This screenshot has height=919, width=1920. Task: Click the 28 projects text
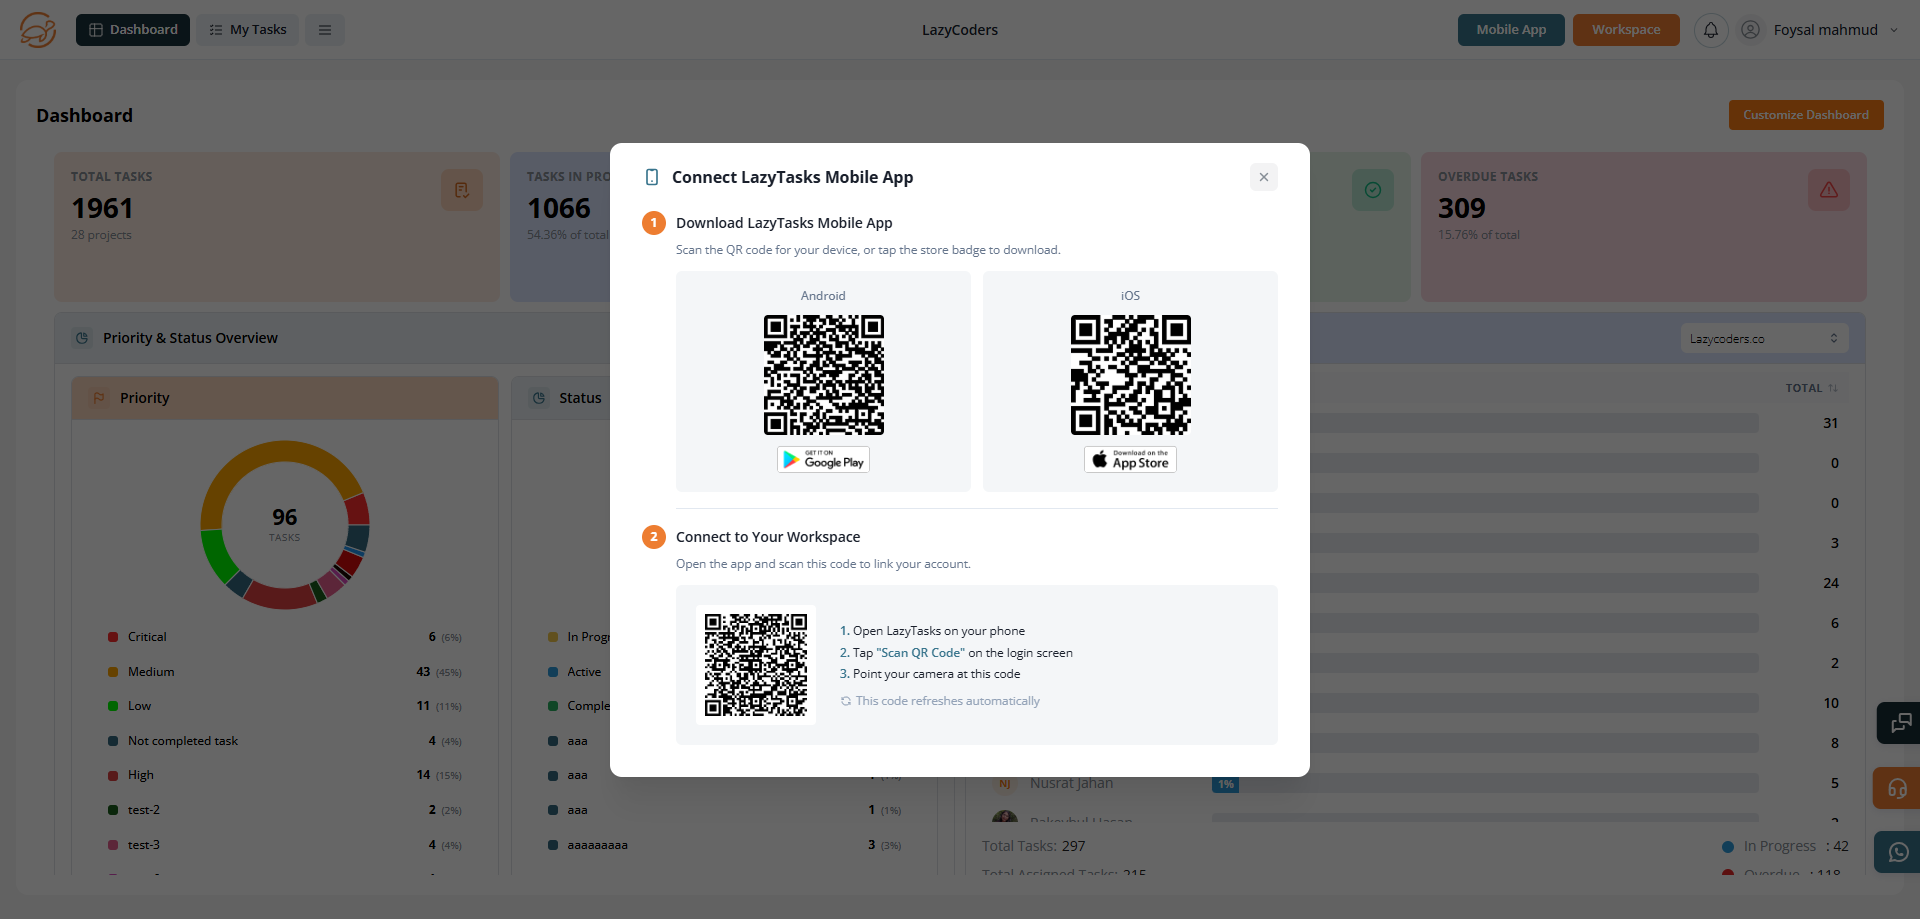tap(101, 235)
